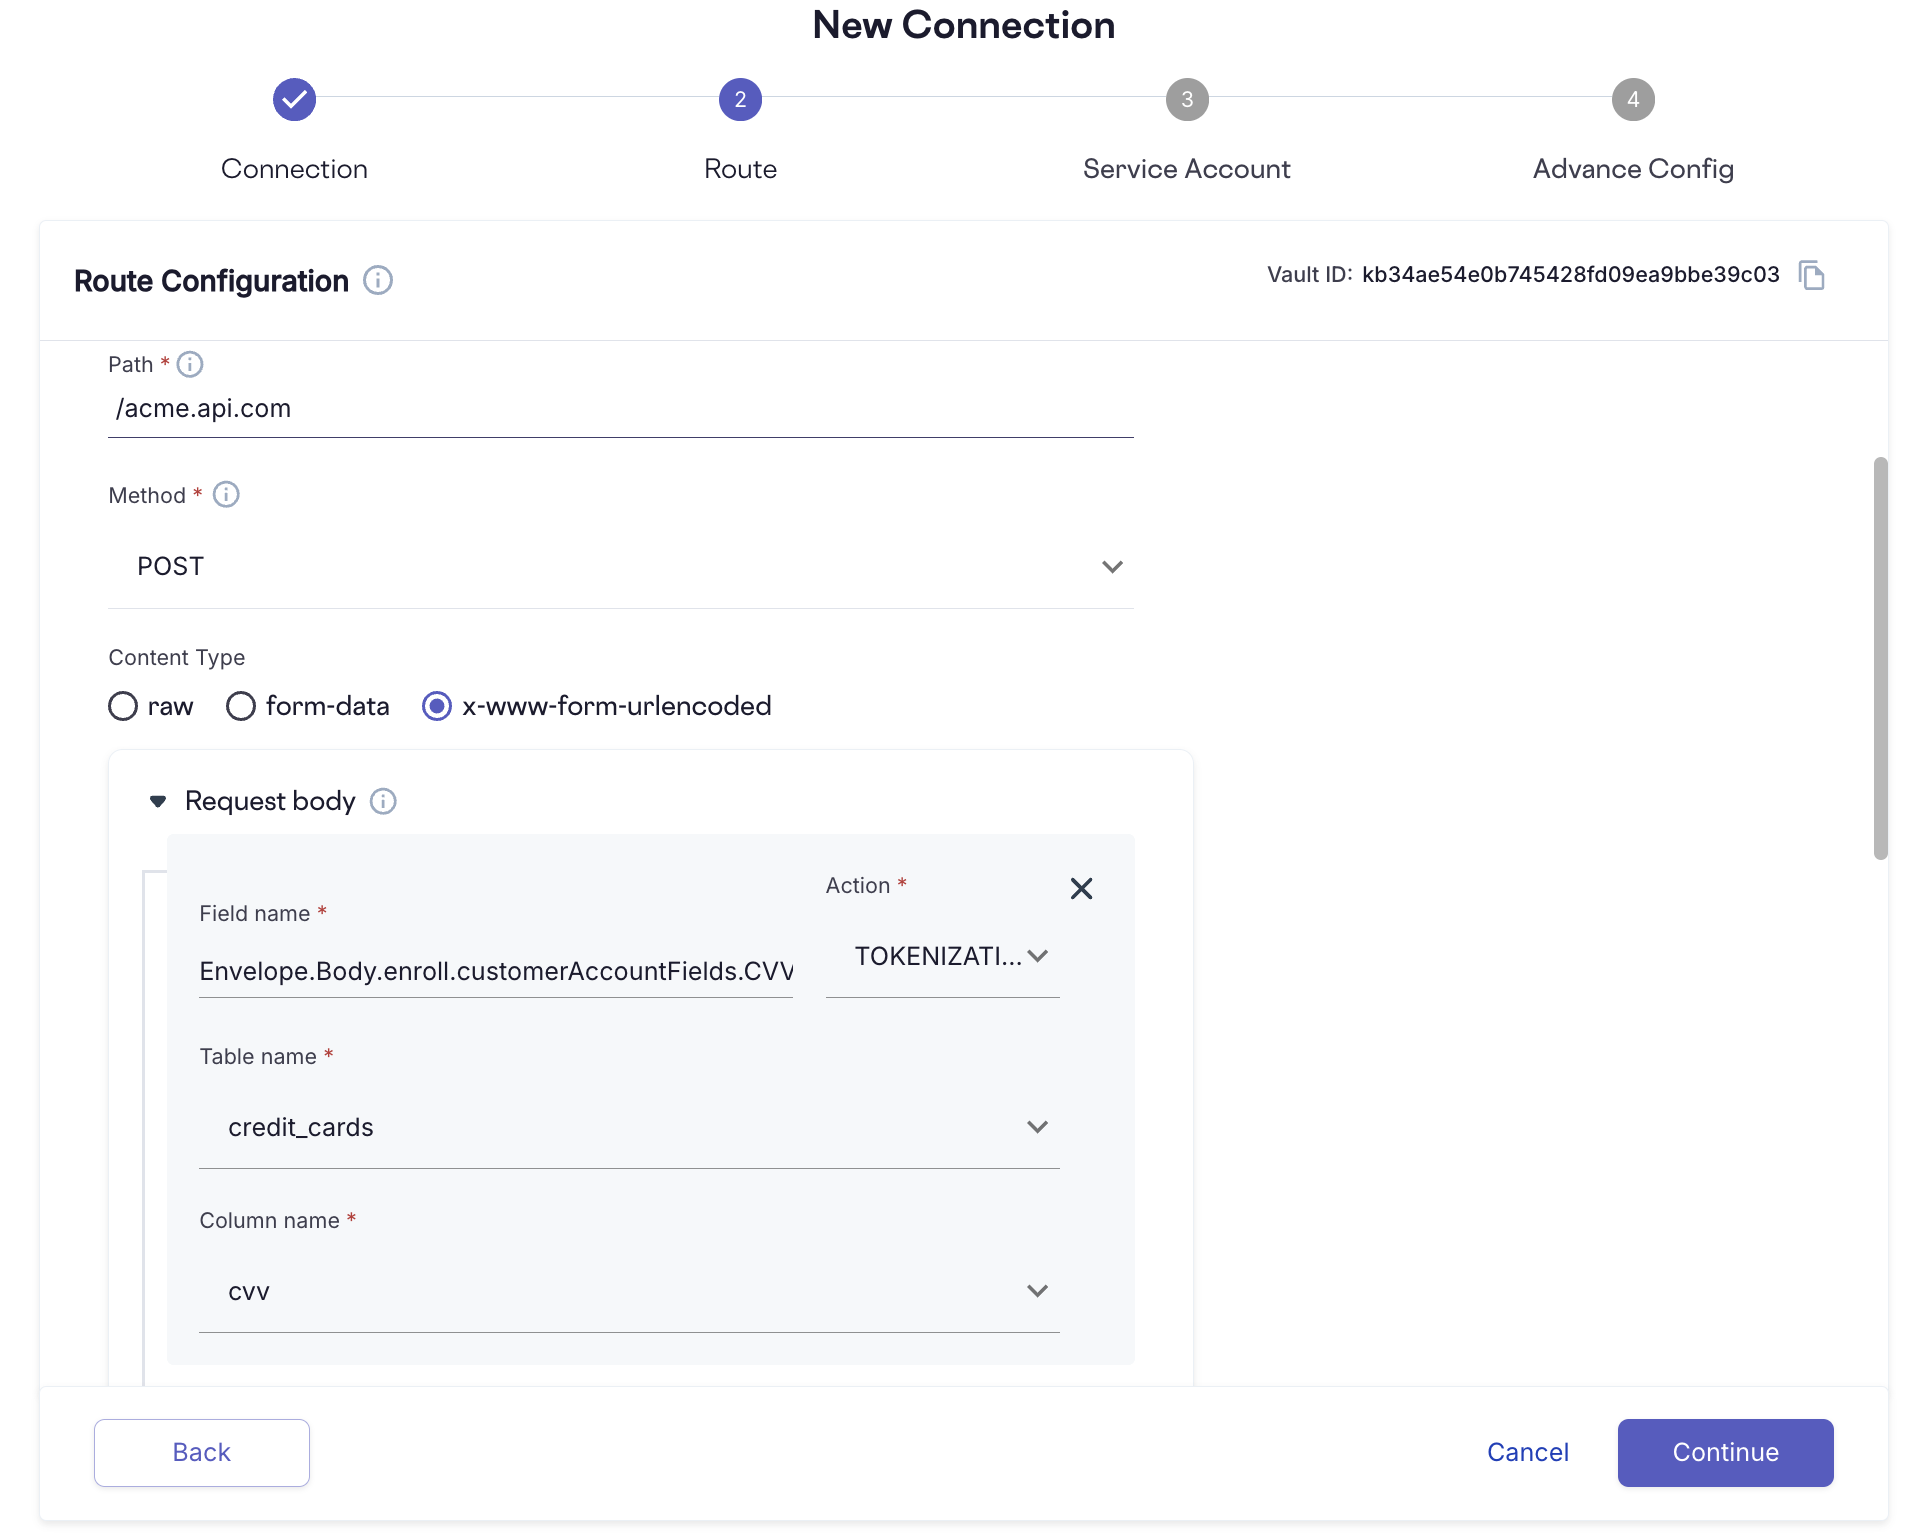Select the form-data content type
Viewport: 1912px width, 1540px height.
pos(240,706)
